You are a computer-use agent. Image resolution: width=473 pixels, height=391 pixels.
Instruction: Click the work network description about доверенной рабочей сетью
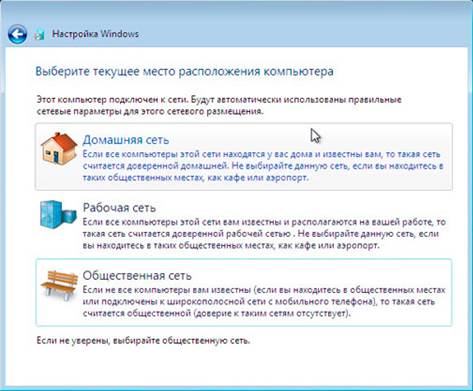point(264,234)
